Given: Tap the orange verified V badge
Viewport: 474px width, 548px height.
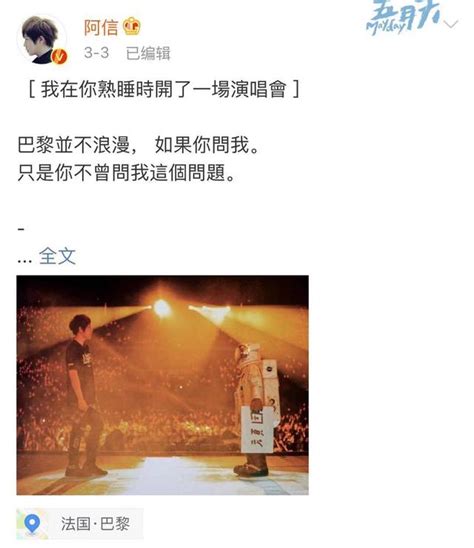Looking at the screenshot, I should [x=59, y=56].
